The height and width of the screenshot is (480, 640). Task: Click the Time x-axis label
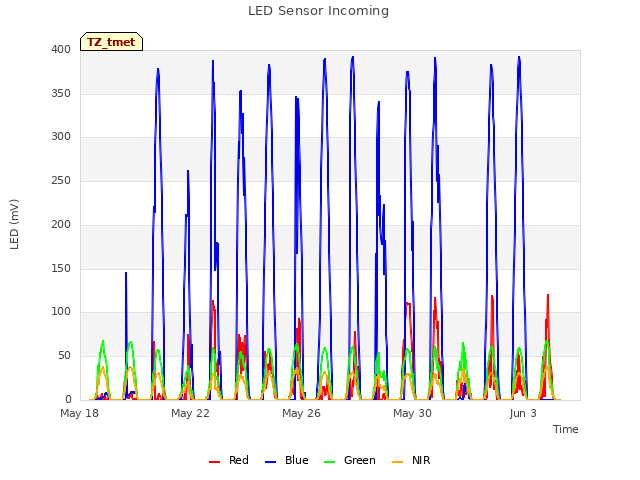tap(565, 429)
